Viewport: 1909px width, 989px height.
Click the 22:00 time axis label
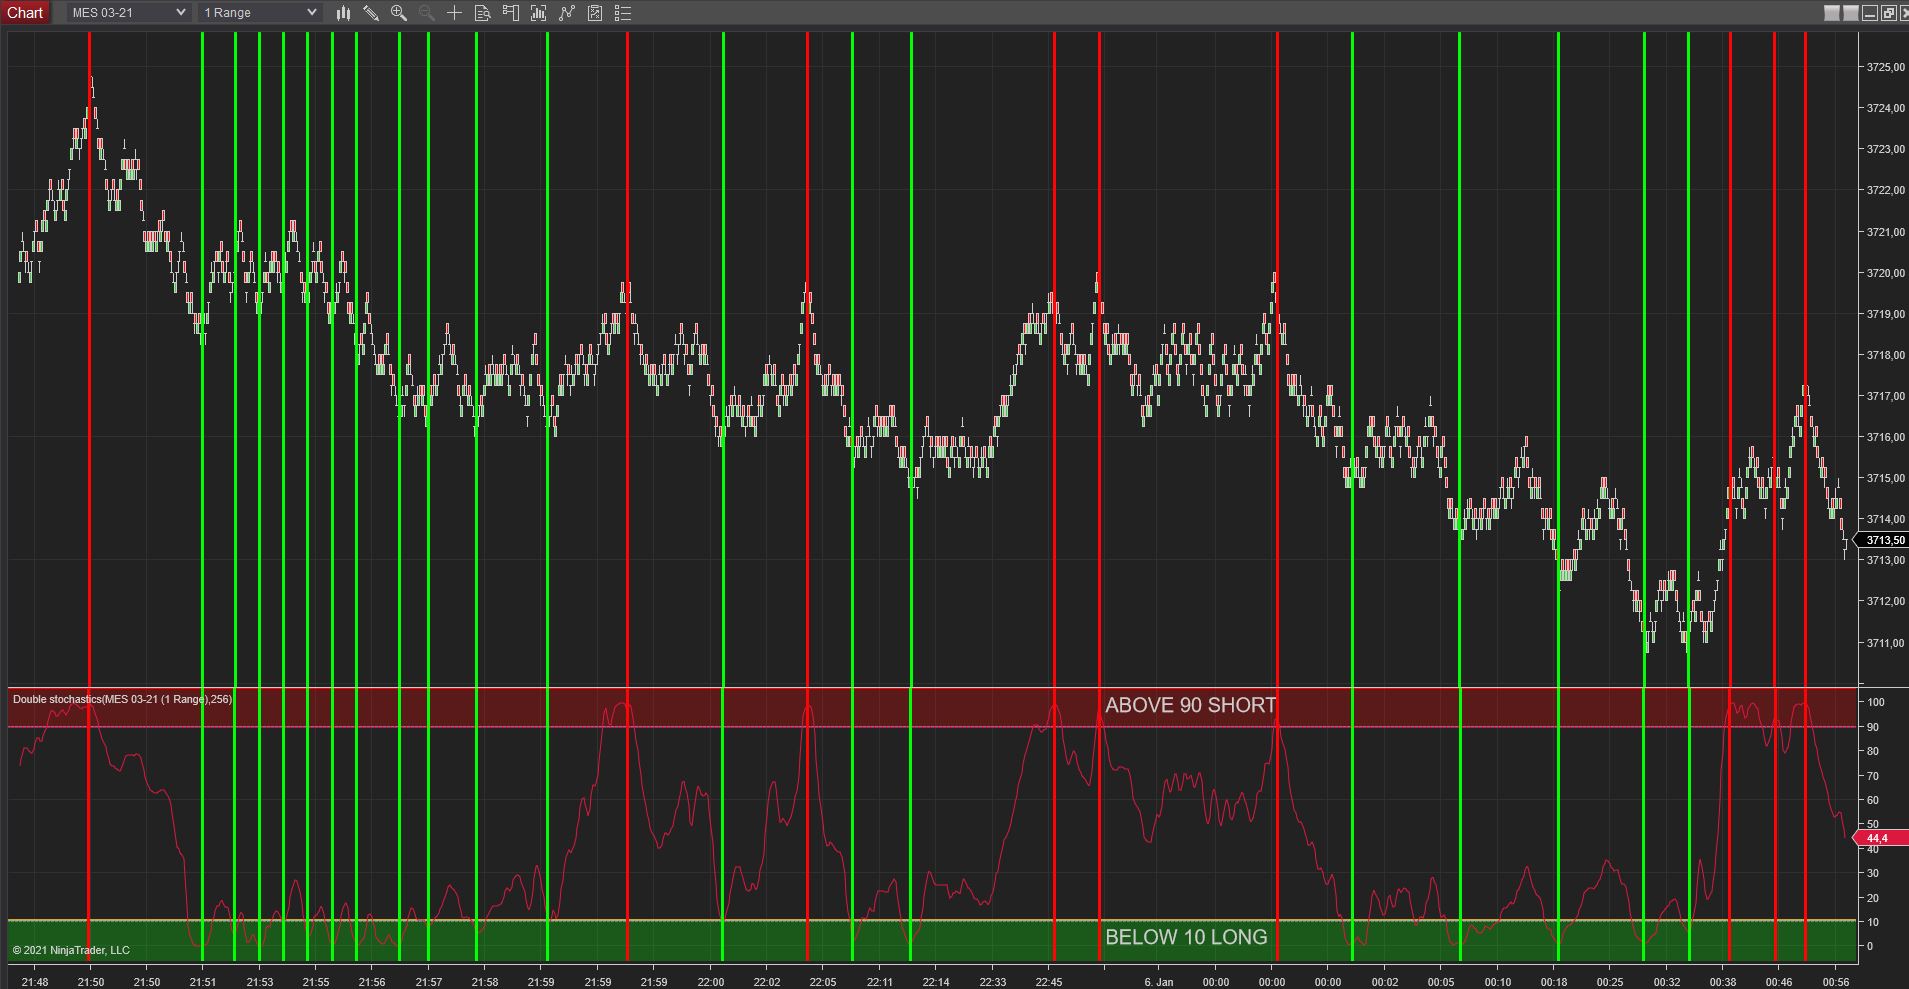click(711, 982)
